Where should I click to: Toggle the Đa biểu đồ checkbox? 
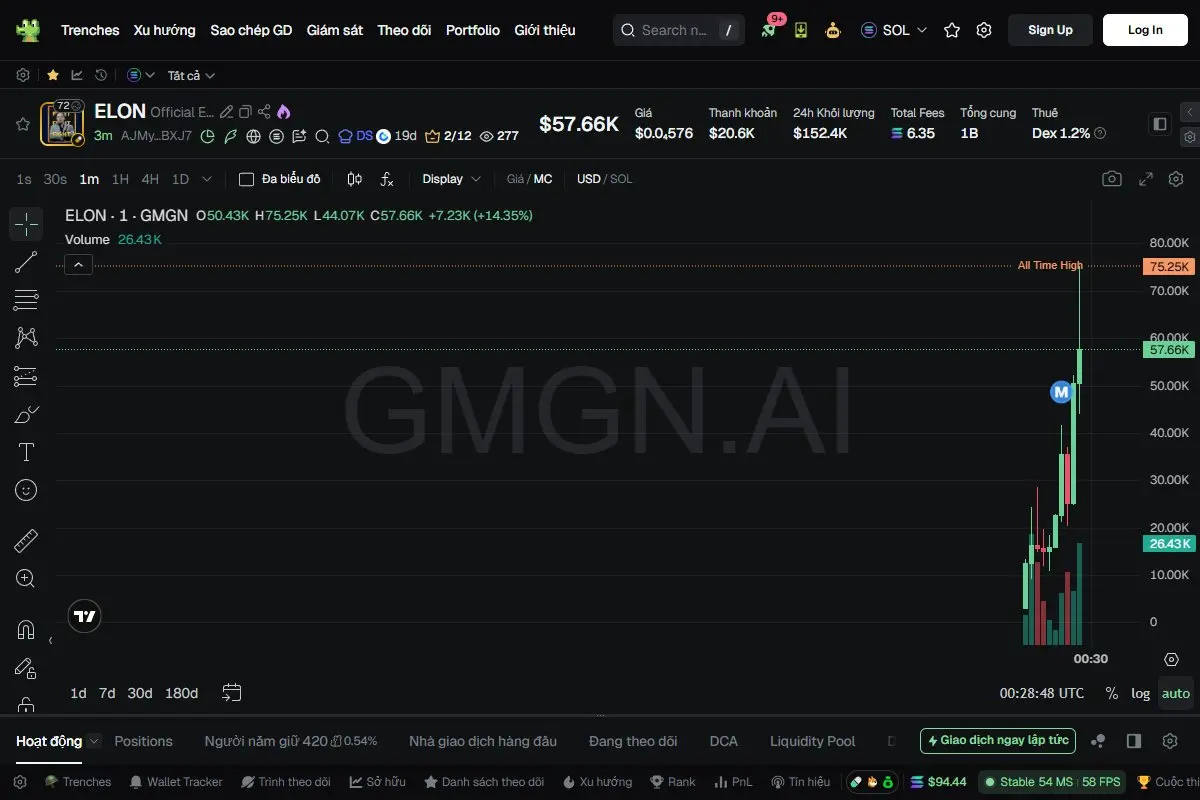point(247,179)
